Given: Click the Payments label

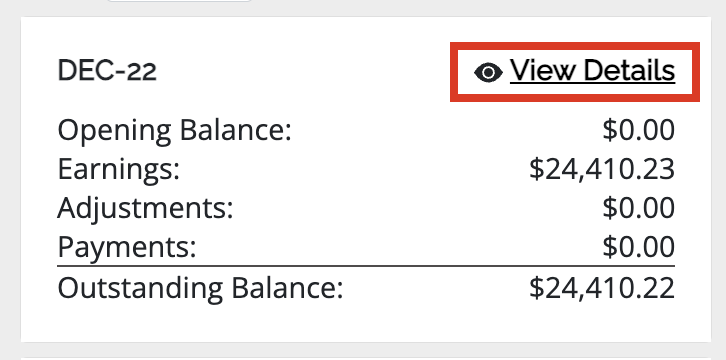Looking at the screenshot, I should point(127,248).
